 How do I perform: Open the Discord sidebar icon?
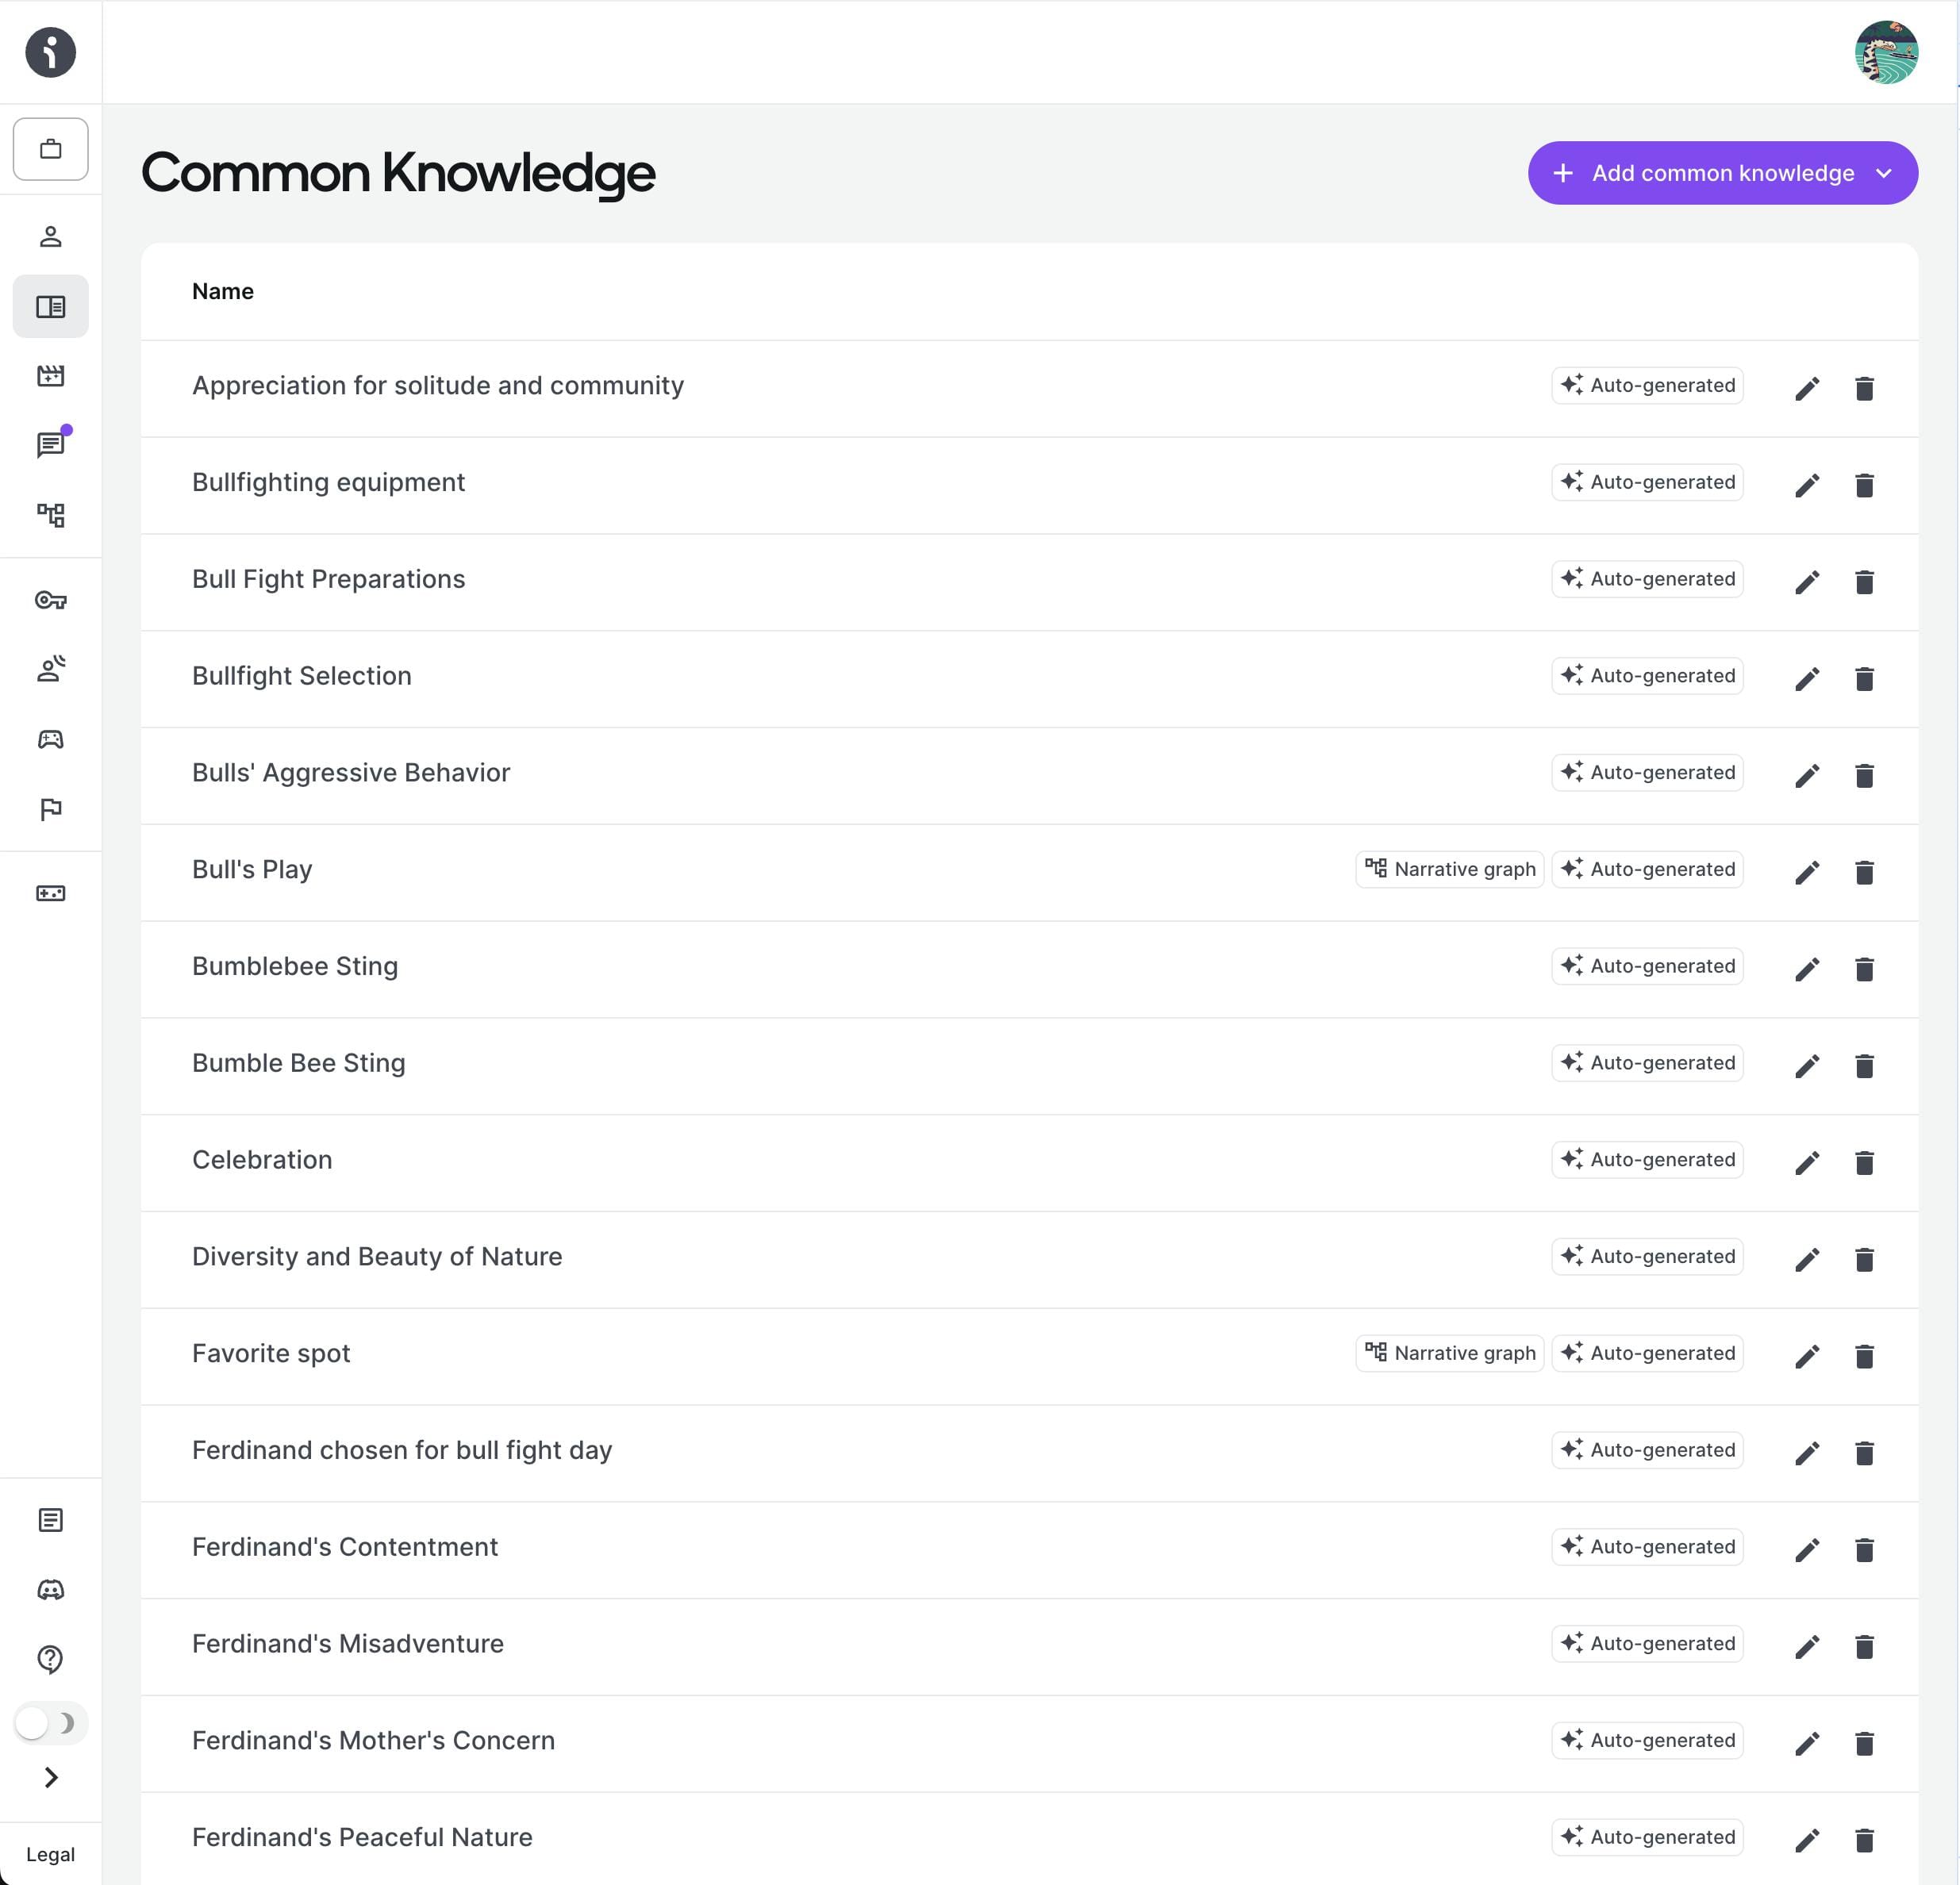coord(50,1590)
